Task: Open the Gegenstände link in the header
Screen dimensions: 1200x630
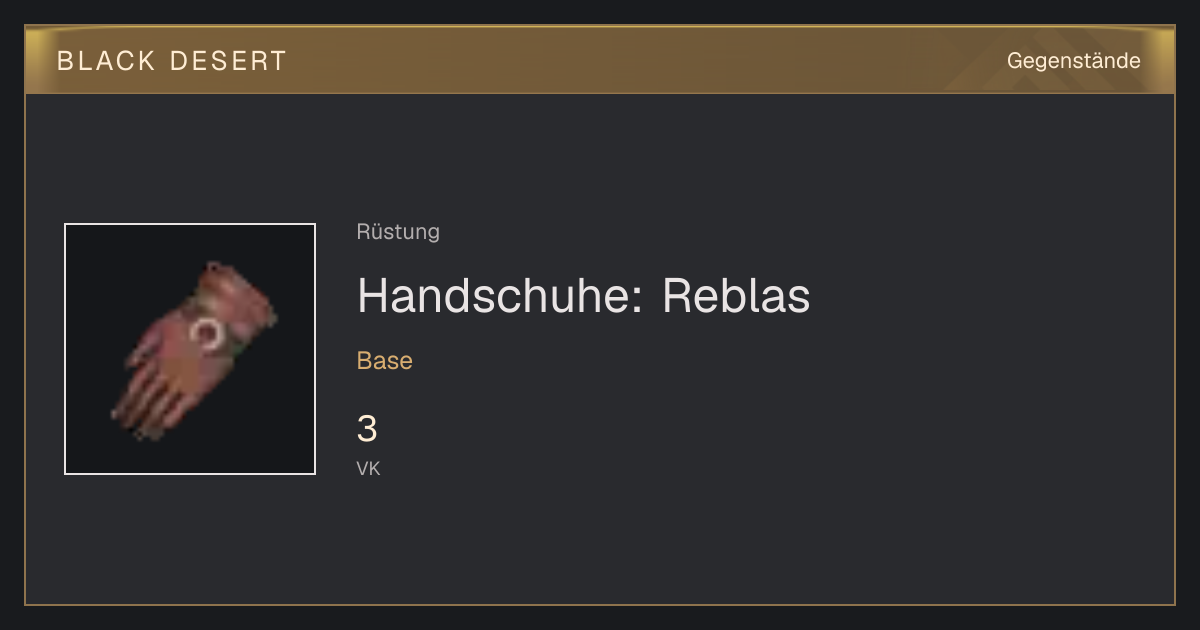Action: pyautogui.click(x=1073, y=60)
